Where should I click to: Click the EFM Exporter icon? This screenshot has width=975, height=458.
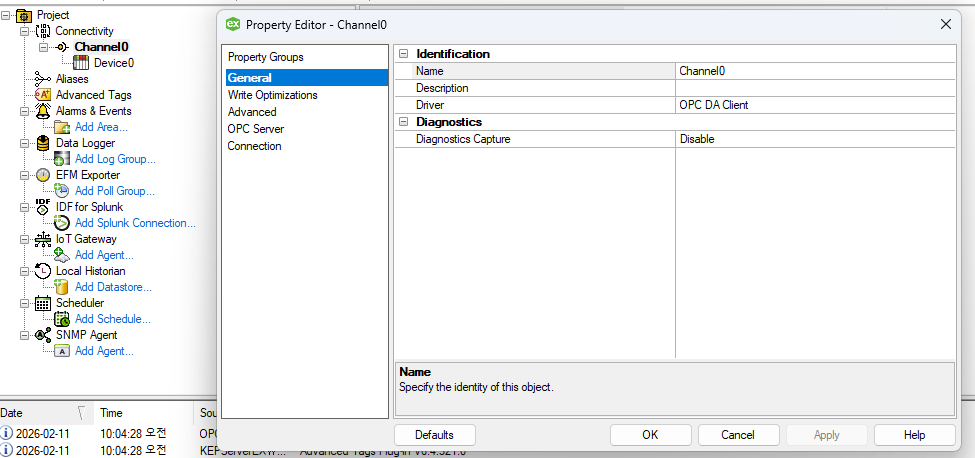click(x=43, y=175)
